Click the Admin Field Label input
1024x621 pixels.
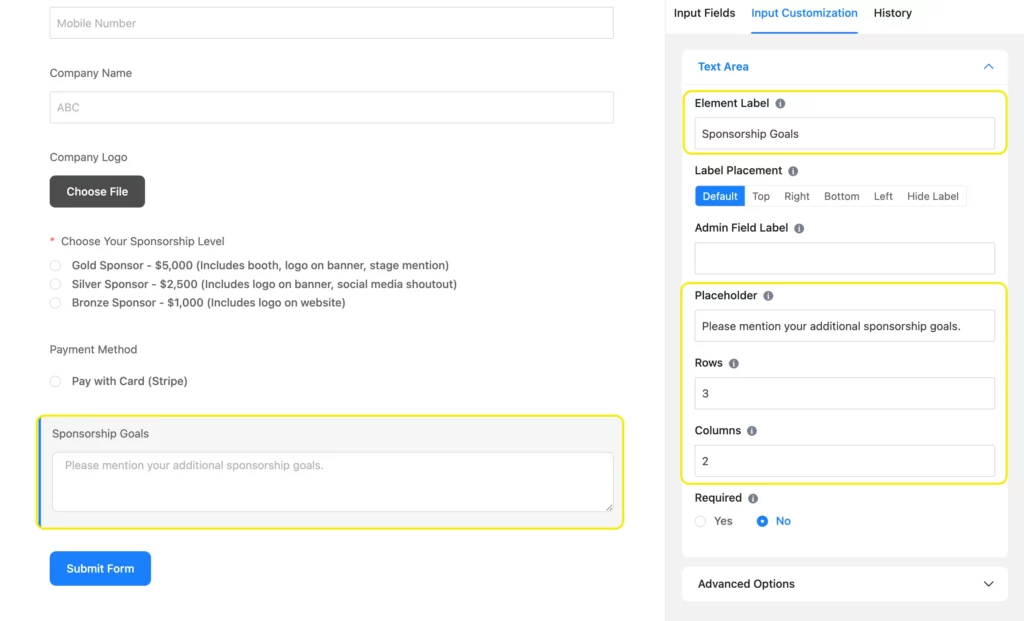844,258
